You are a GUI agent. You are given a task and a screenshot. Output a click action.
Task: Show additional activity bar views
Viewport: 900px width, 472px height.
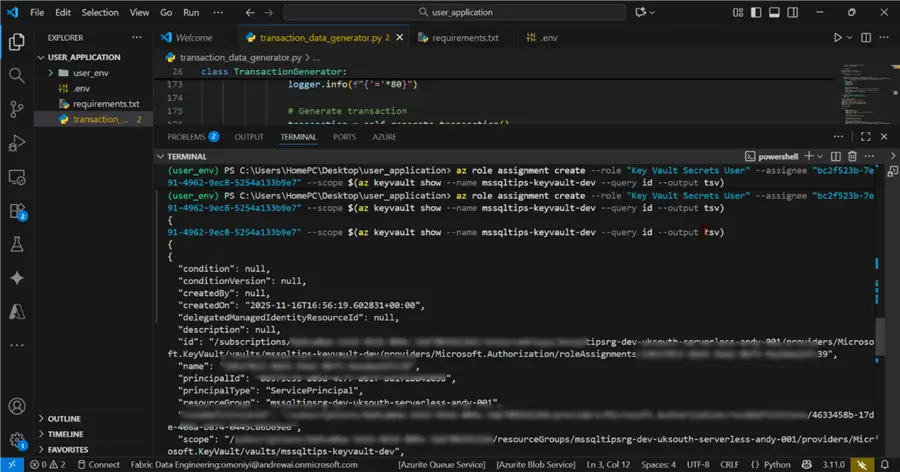(17, 345)
